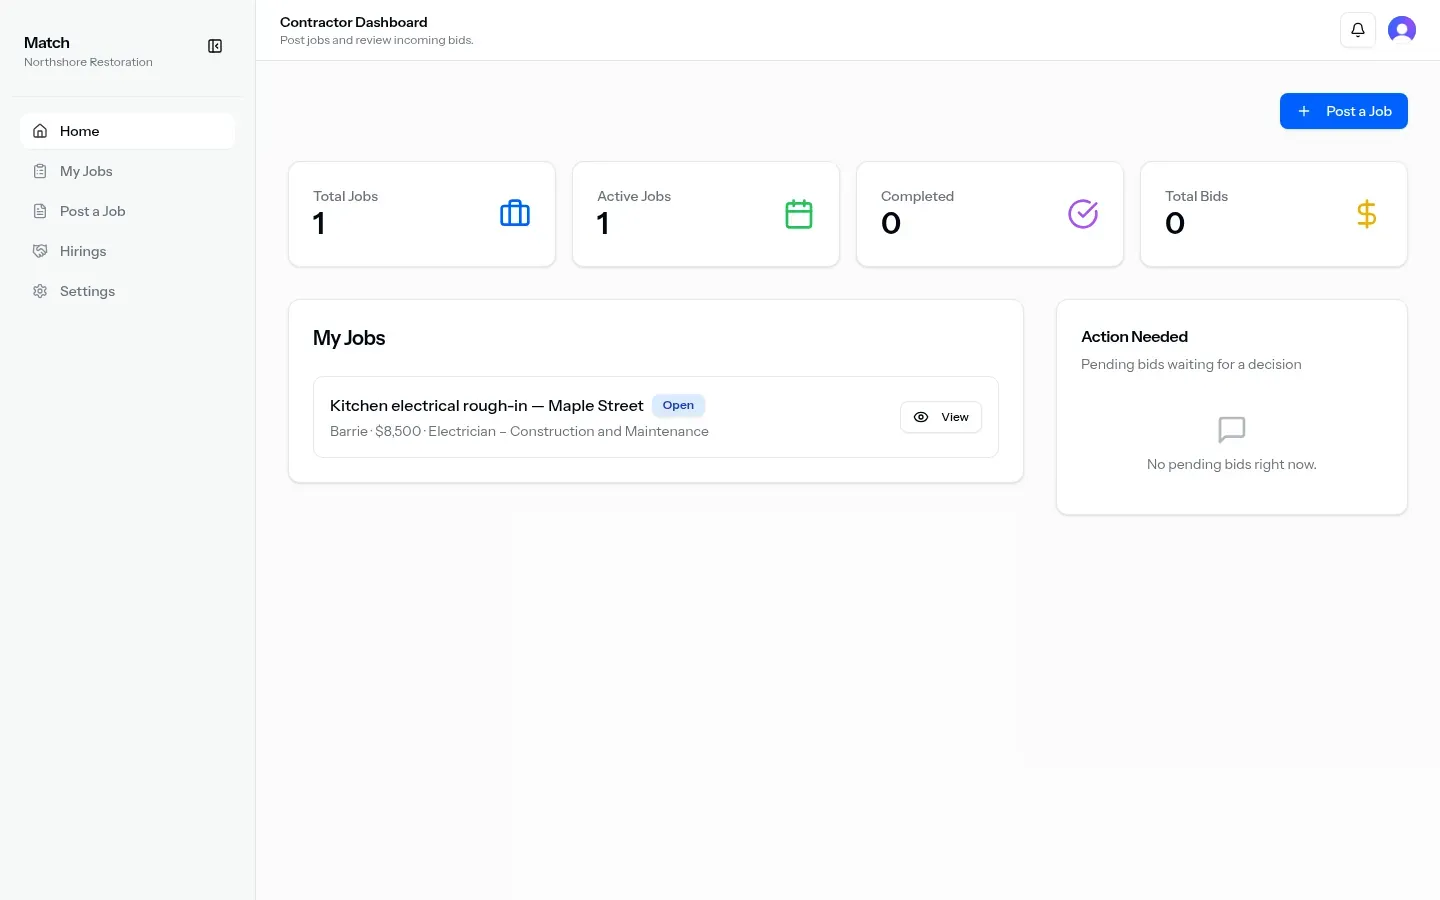Image resolution: width=1440 pixels, height=900 pixels.
Task: Open notifications via the bell icon
Action: (x=1358, y=30)
